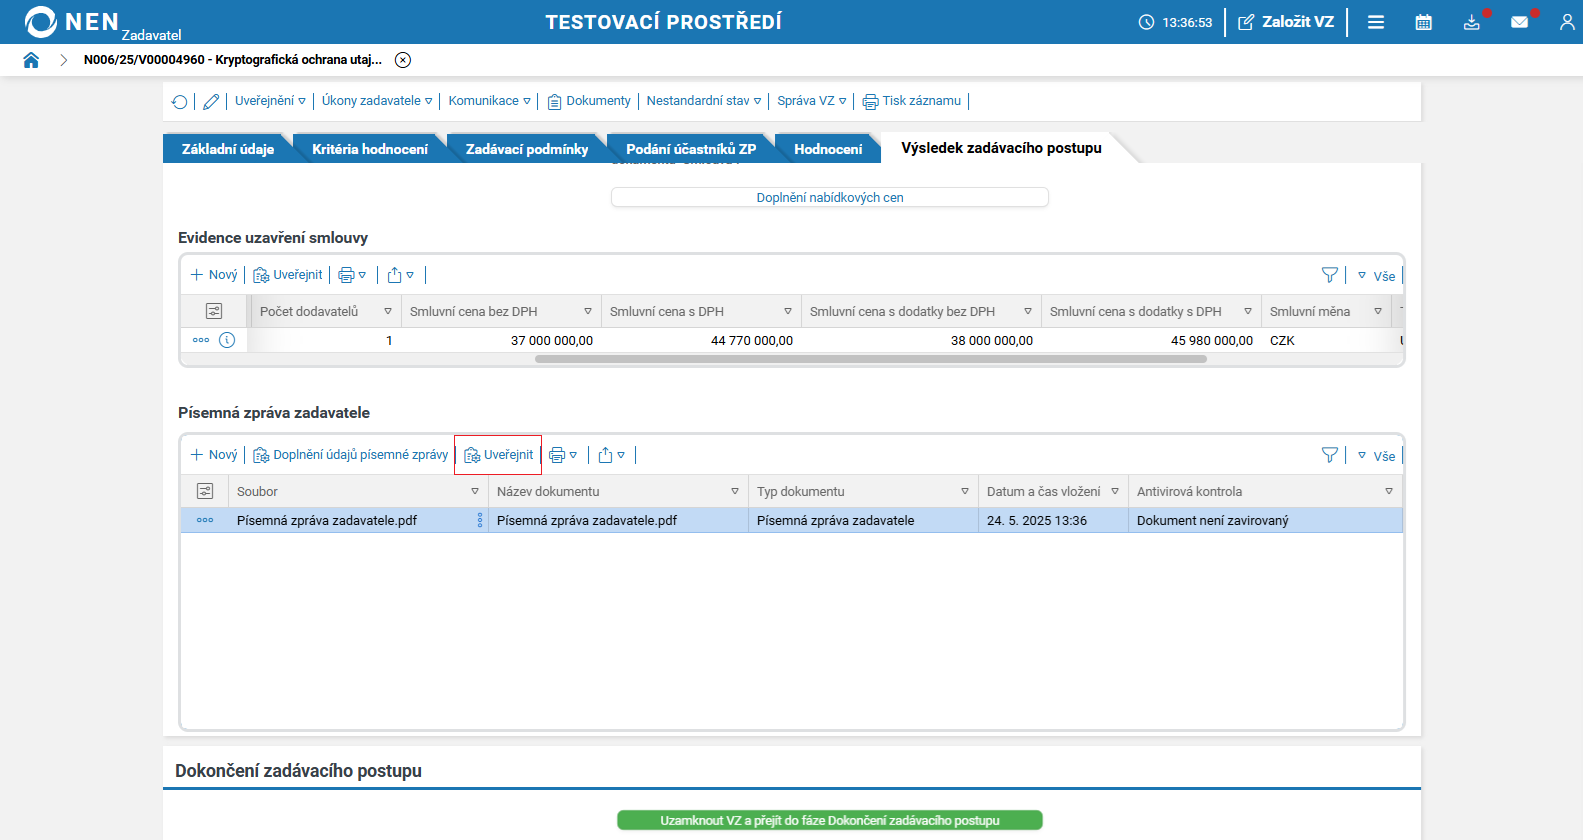This screenshot has height=840, width=1583.
Task: Open column settings icon in Evidence table
Action: [x=213, y=311]
